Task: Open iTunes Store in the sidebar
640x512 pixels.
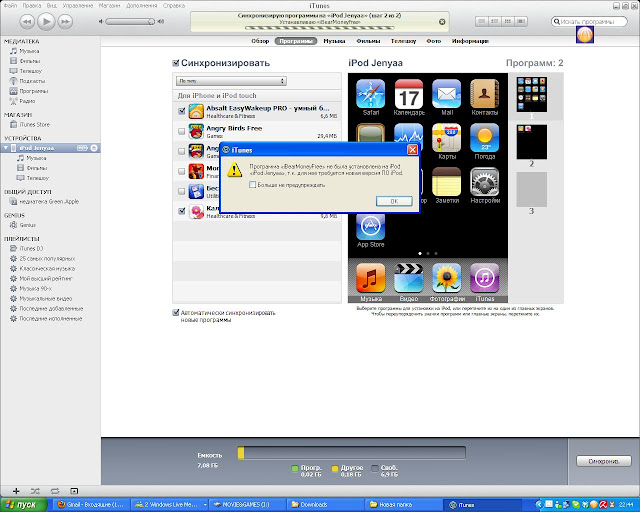Action: point(34,124)
